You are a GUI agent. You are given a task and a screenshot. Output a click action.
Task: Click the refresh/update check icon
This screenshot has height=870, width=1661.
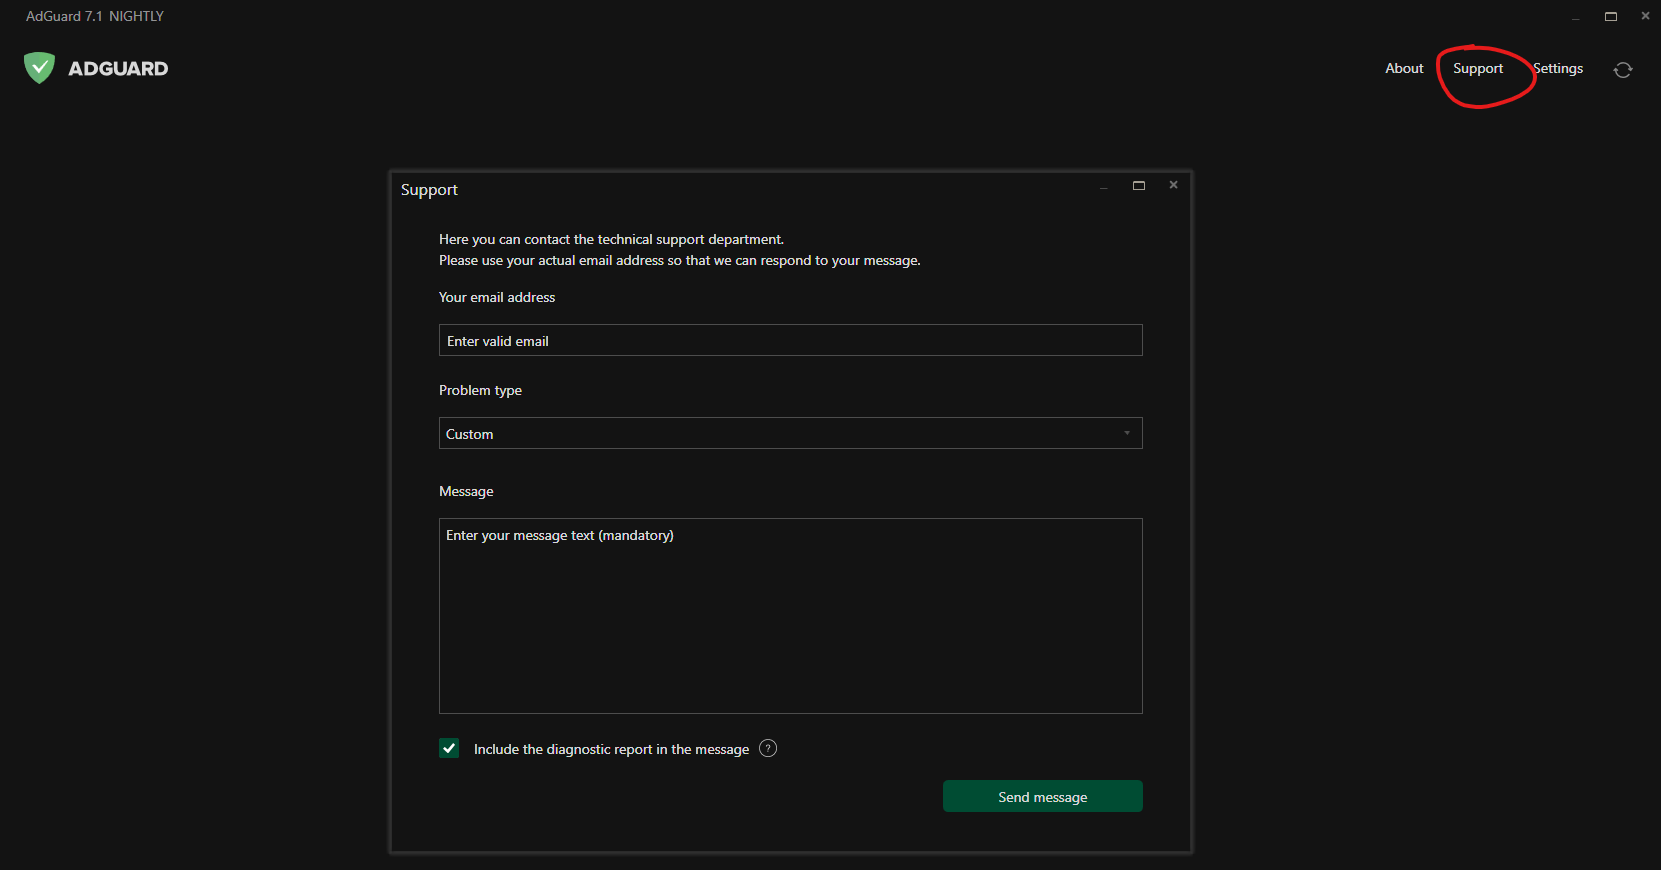(x=1623, y=69)
